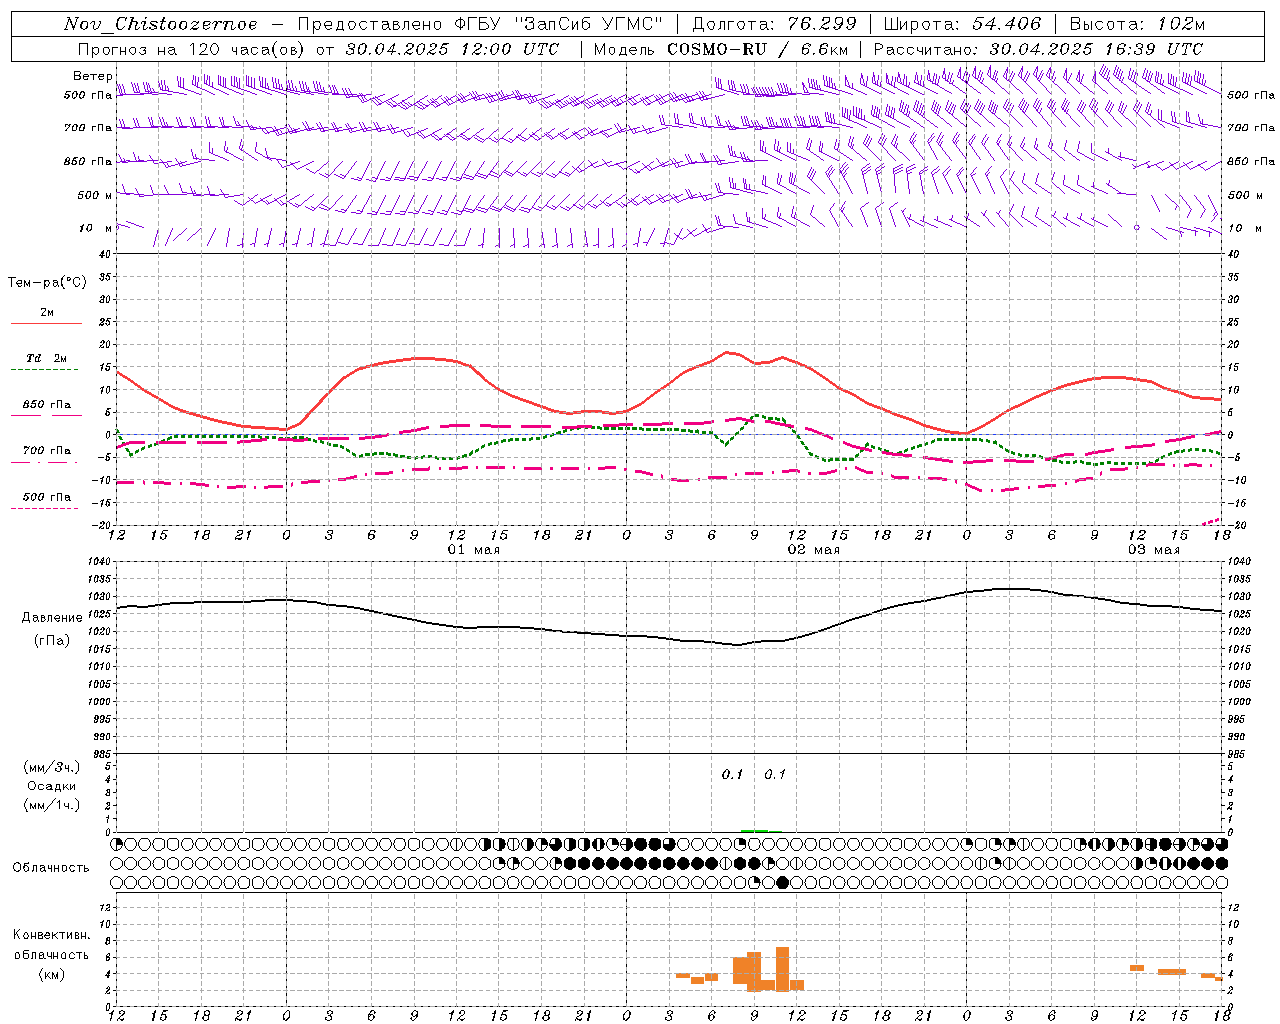This screenshot has width=1280, height=1024.
Task: Click the Высота: 102м value
Action: click(1137, 24)
